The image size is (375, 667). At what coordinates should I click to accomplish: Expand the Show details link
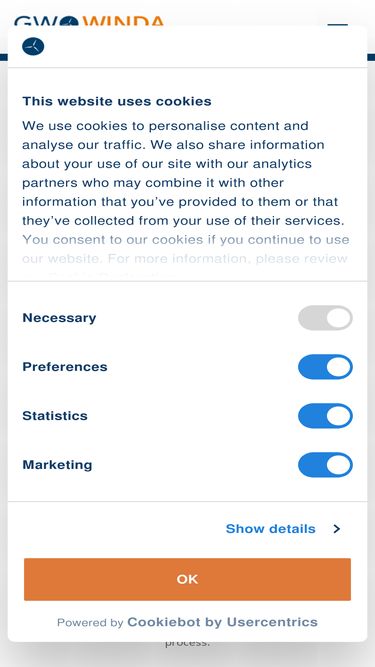(270, 529)
